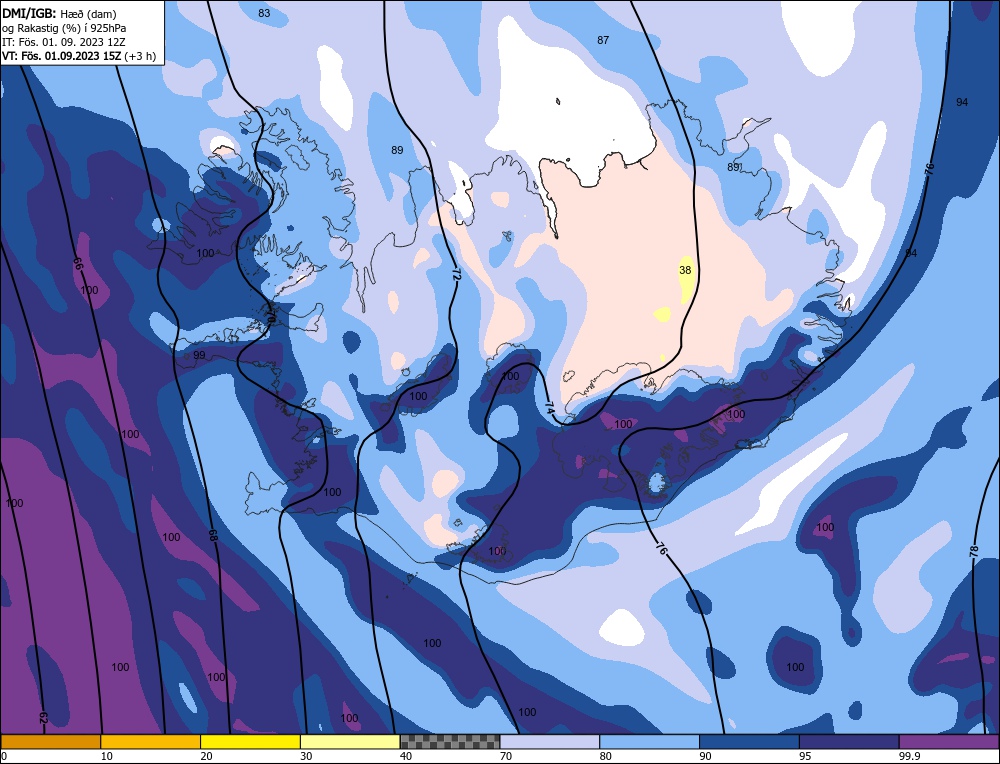Select the bright yellow 20–30 legend swatch
The width and height of the screenshot is (1000, 764).
(250, 742)
